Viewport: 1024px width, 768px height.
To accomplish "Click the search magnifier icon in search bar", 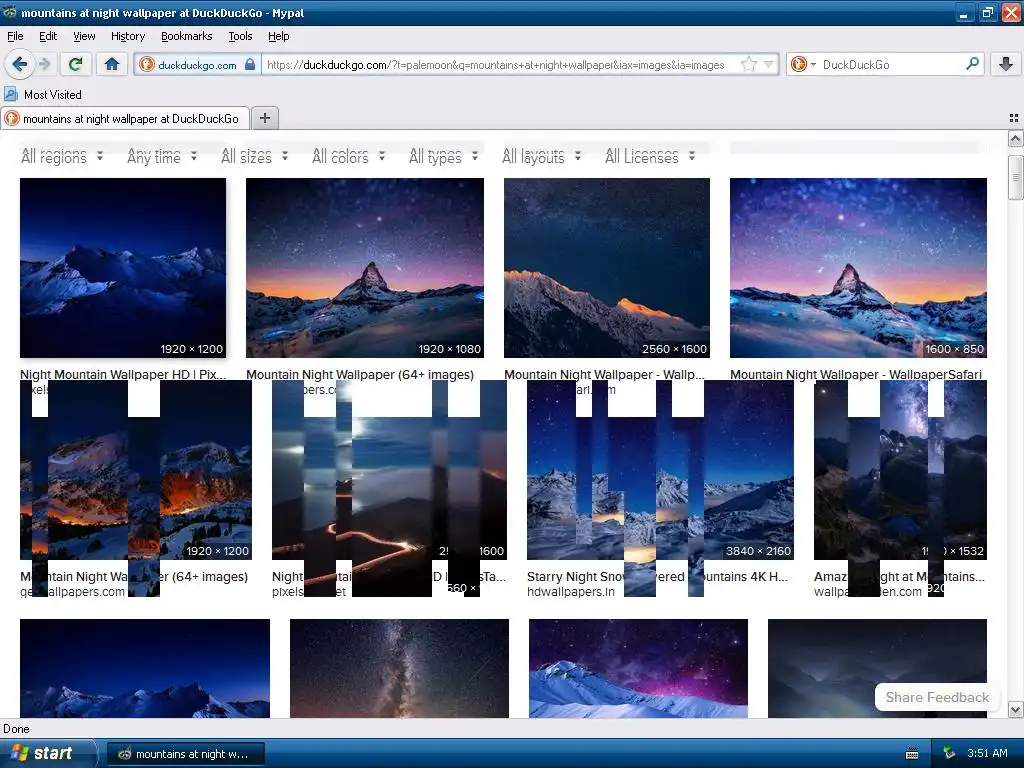I will (x=972, y=64).
